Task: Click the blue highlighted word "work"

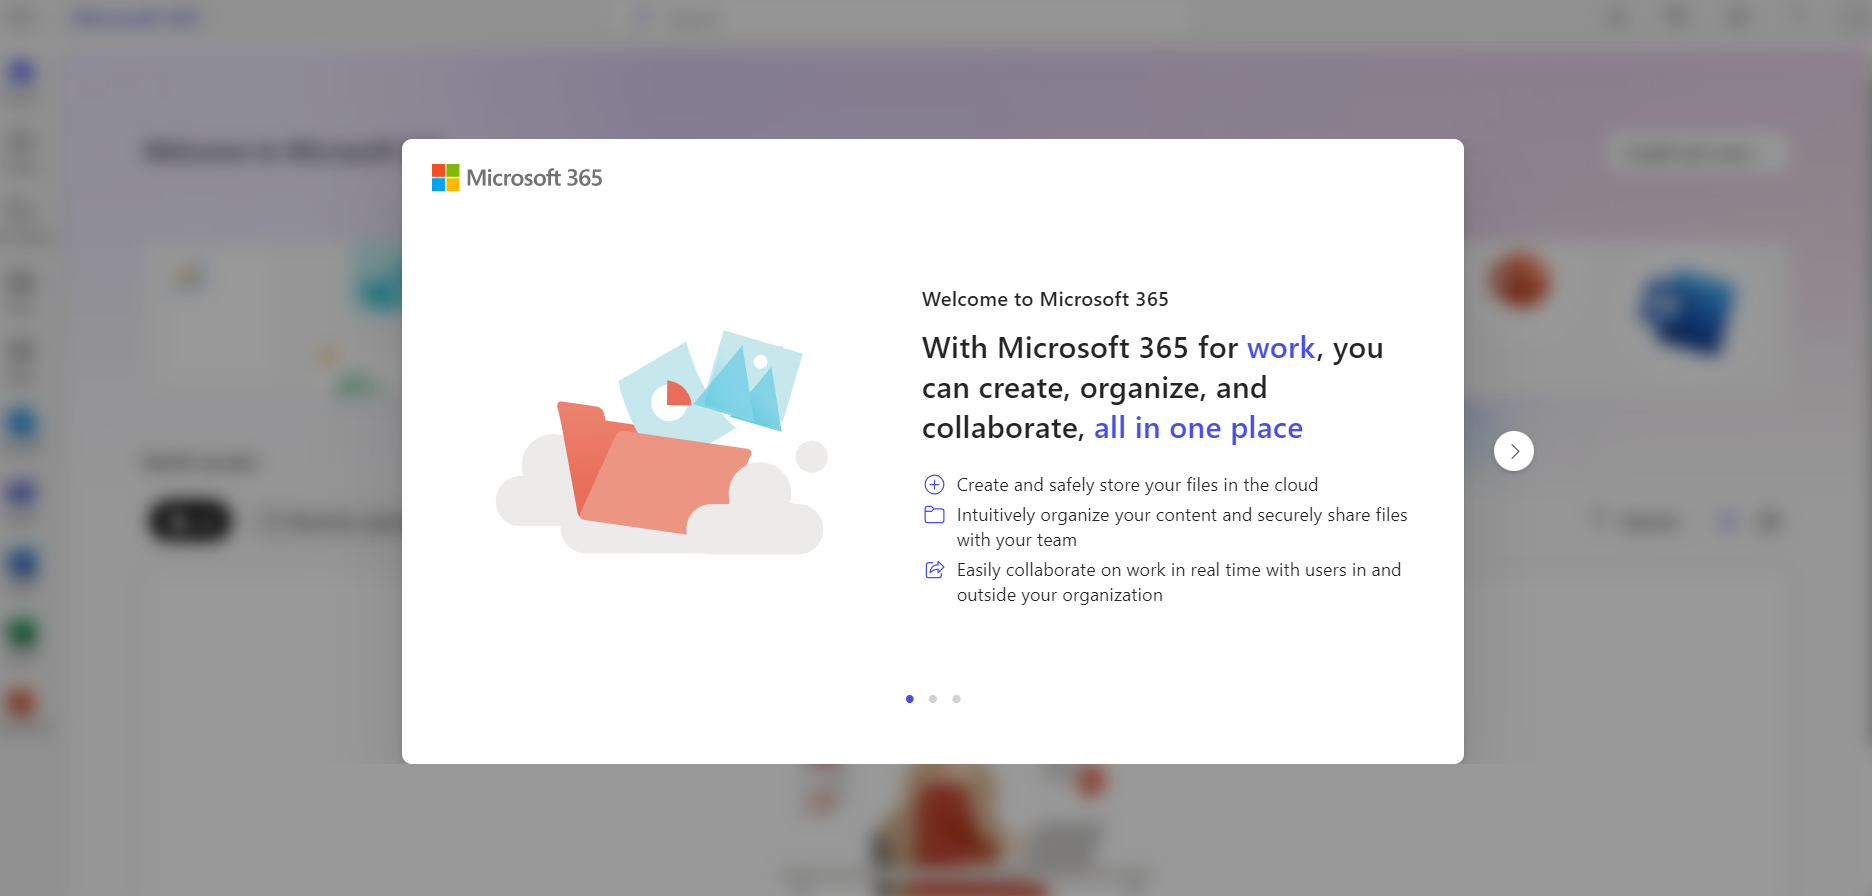Action: pyautogui.click(x=1280, y=348)
